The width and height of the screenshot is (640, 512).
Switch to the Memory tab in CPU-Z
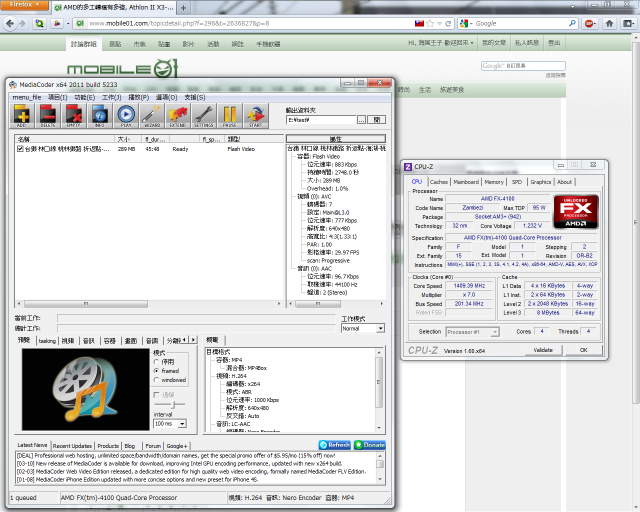(x=494, y=182)
